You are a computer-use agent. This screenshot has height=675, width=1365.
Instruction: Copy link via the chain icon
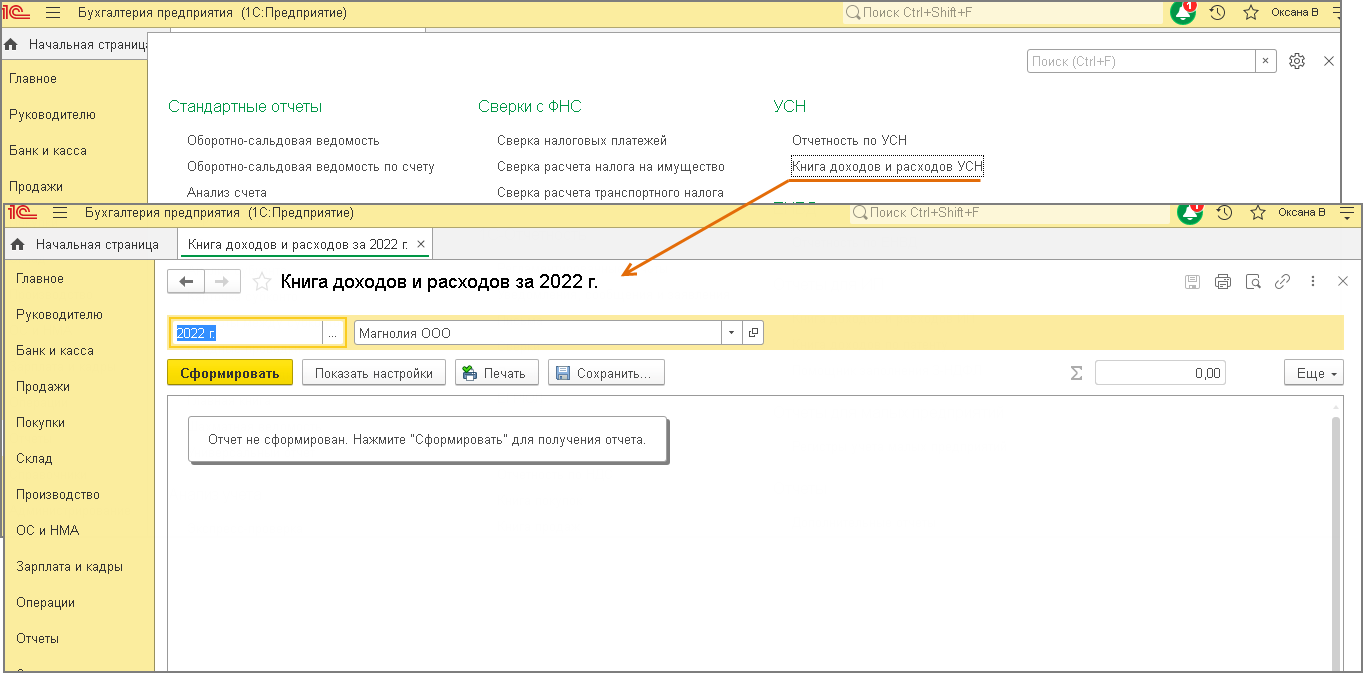(x=1283, y=282)
